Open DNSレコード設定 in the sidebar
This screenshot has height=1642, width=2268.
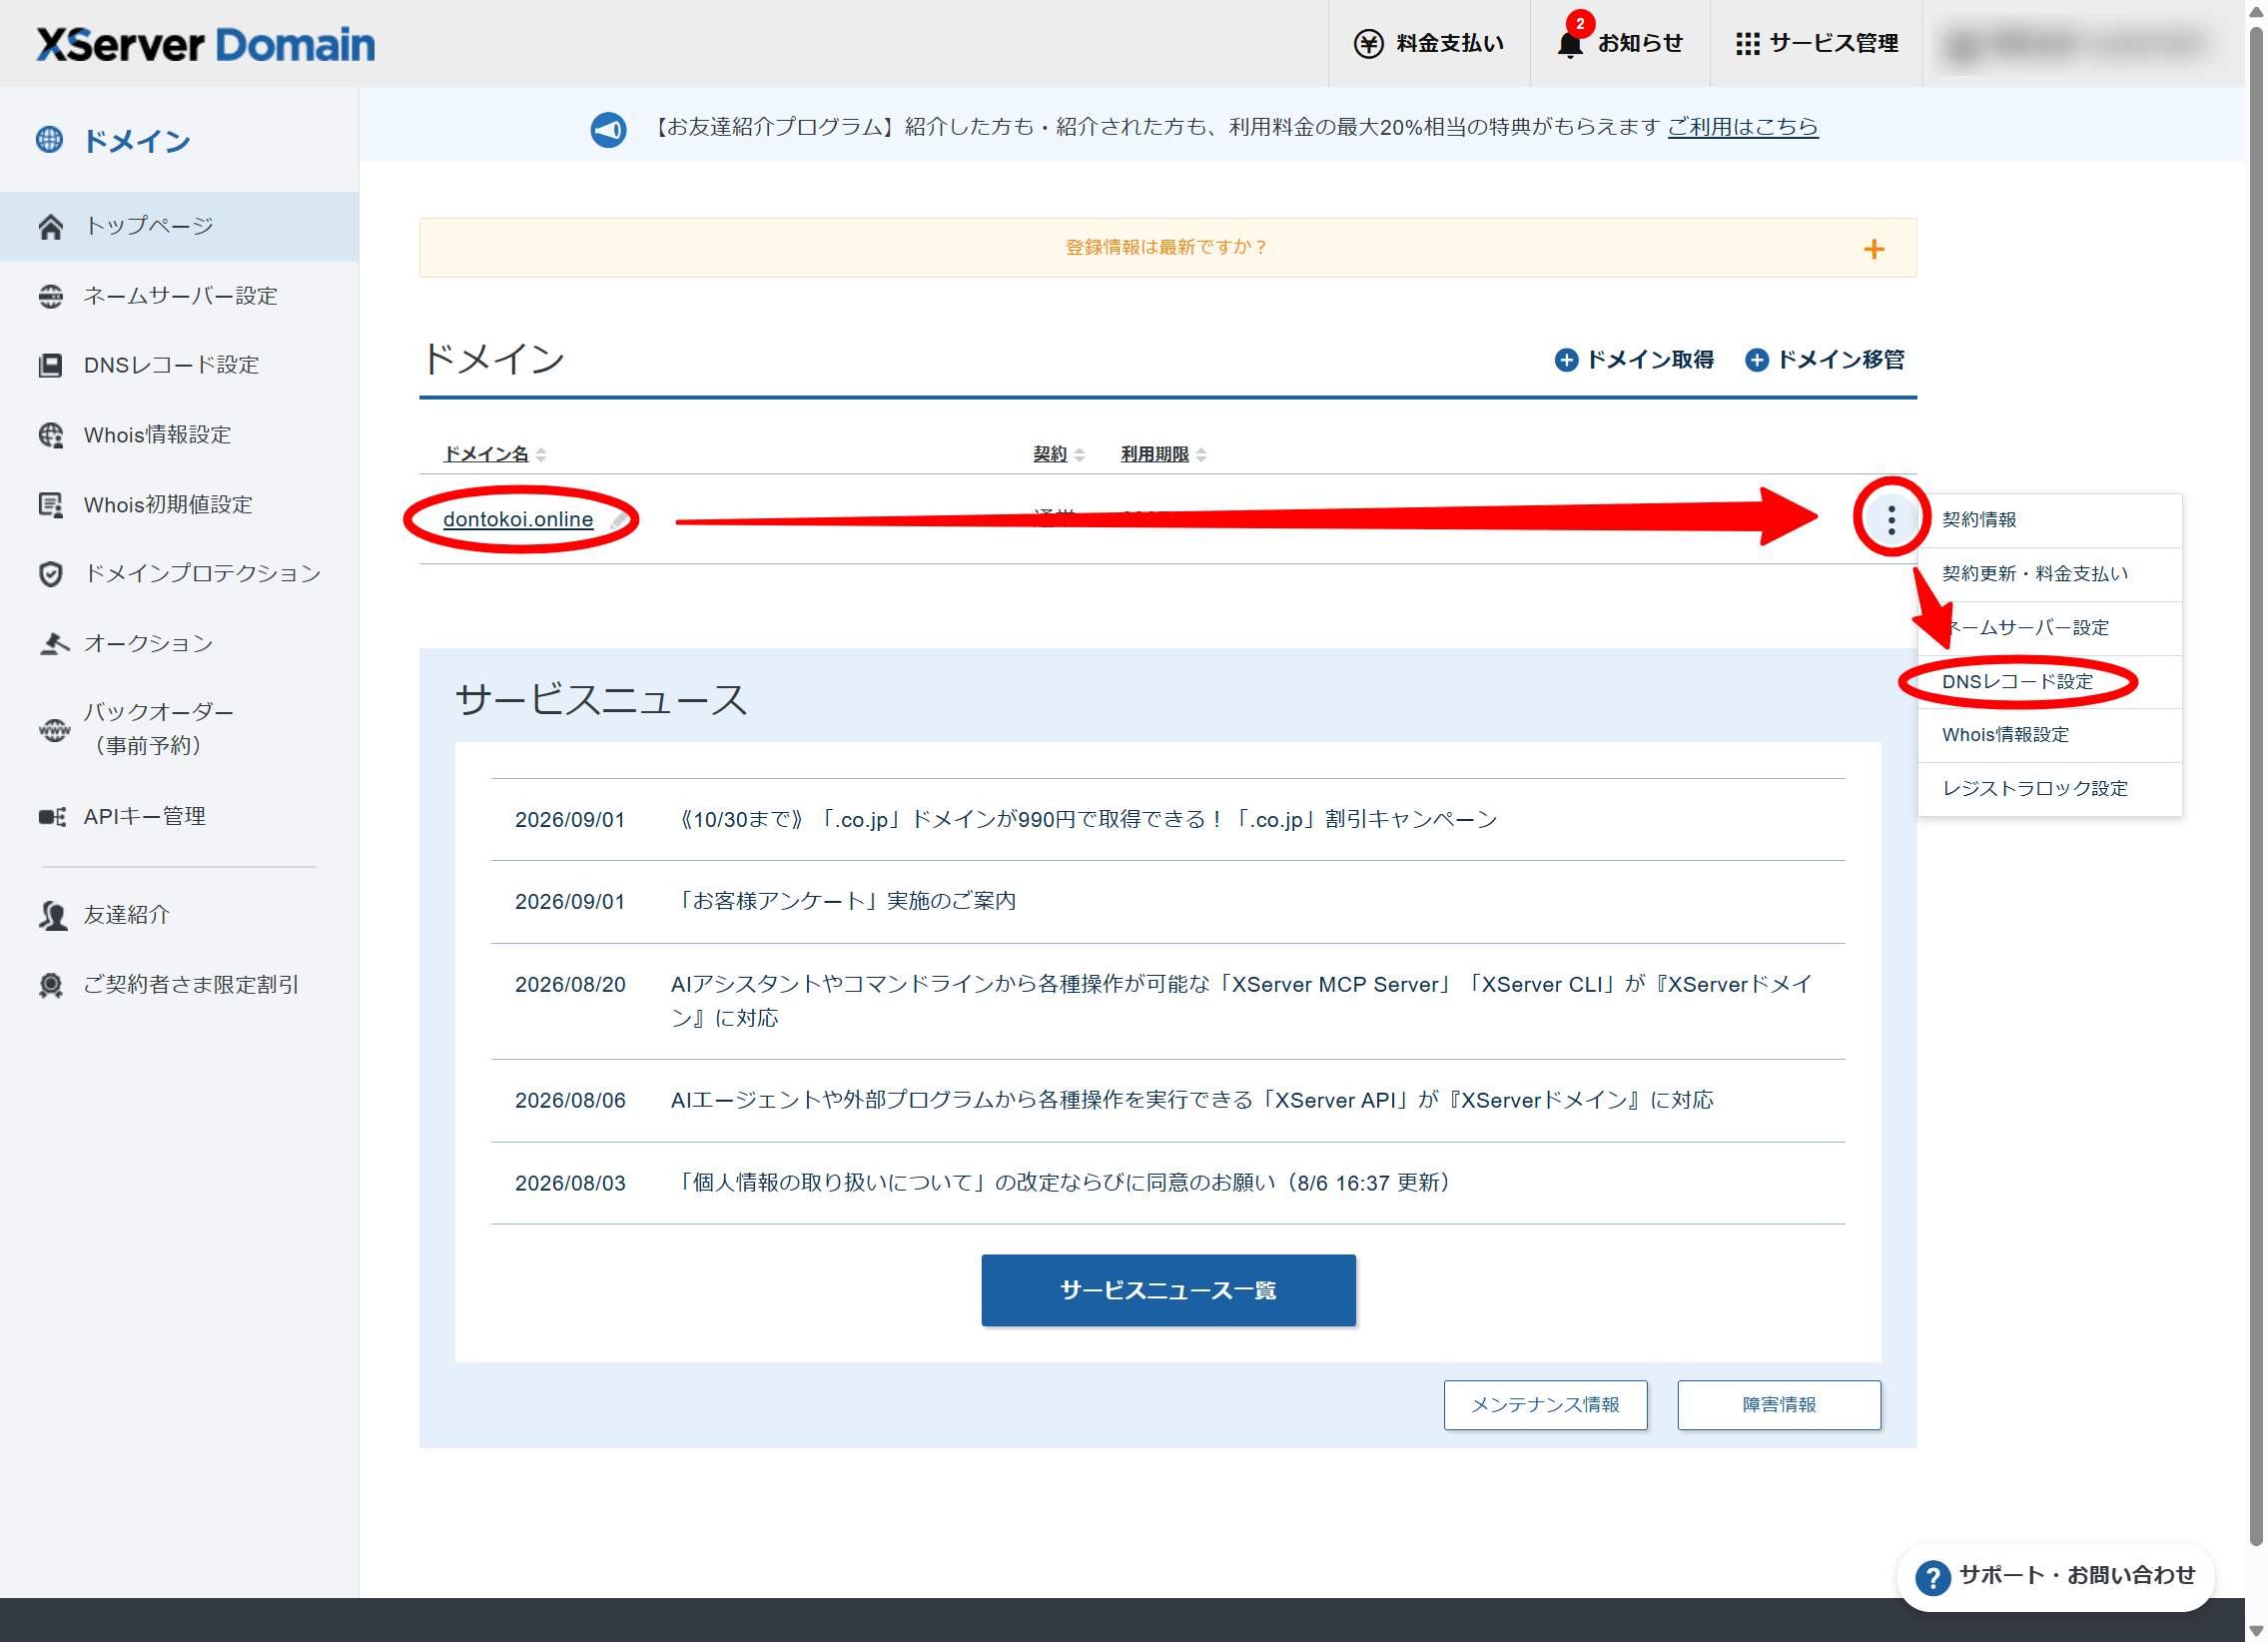click(x=179, y=365)
